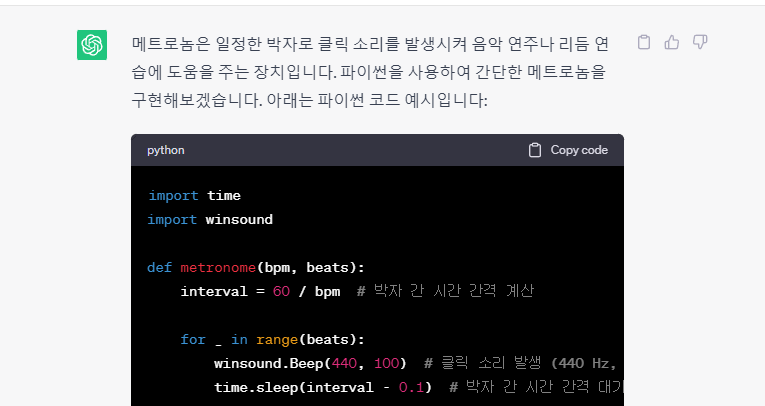This screenshot has height=406, width=765.
Task: Click the 'import winsound' code line
Action: [210, 219]
